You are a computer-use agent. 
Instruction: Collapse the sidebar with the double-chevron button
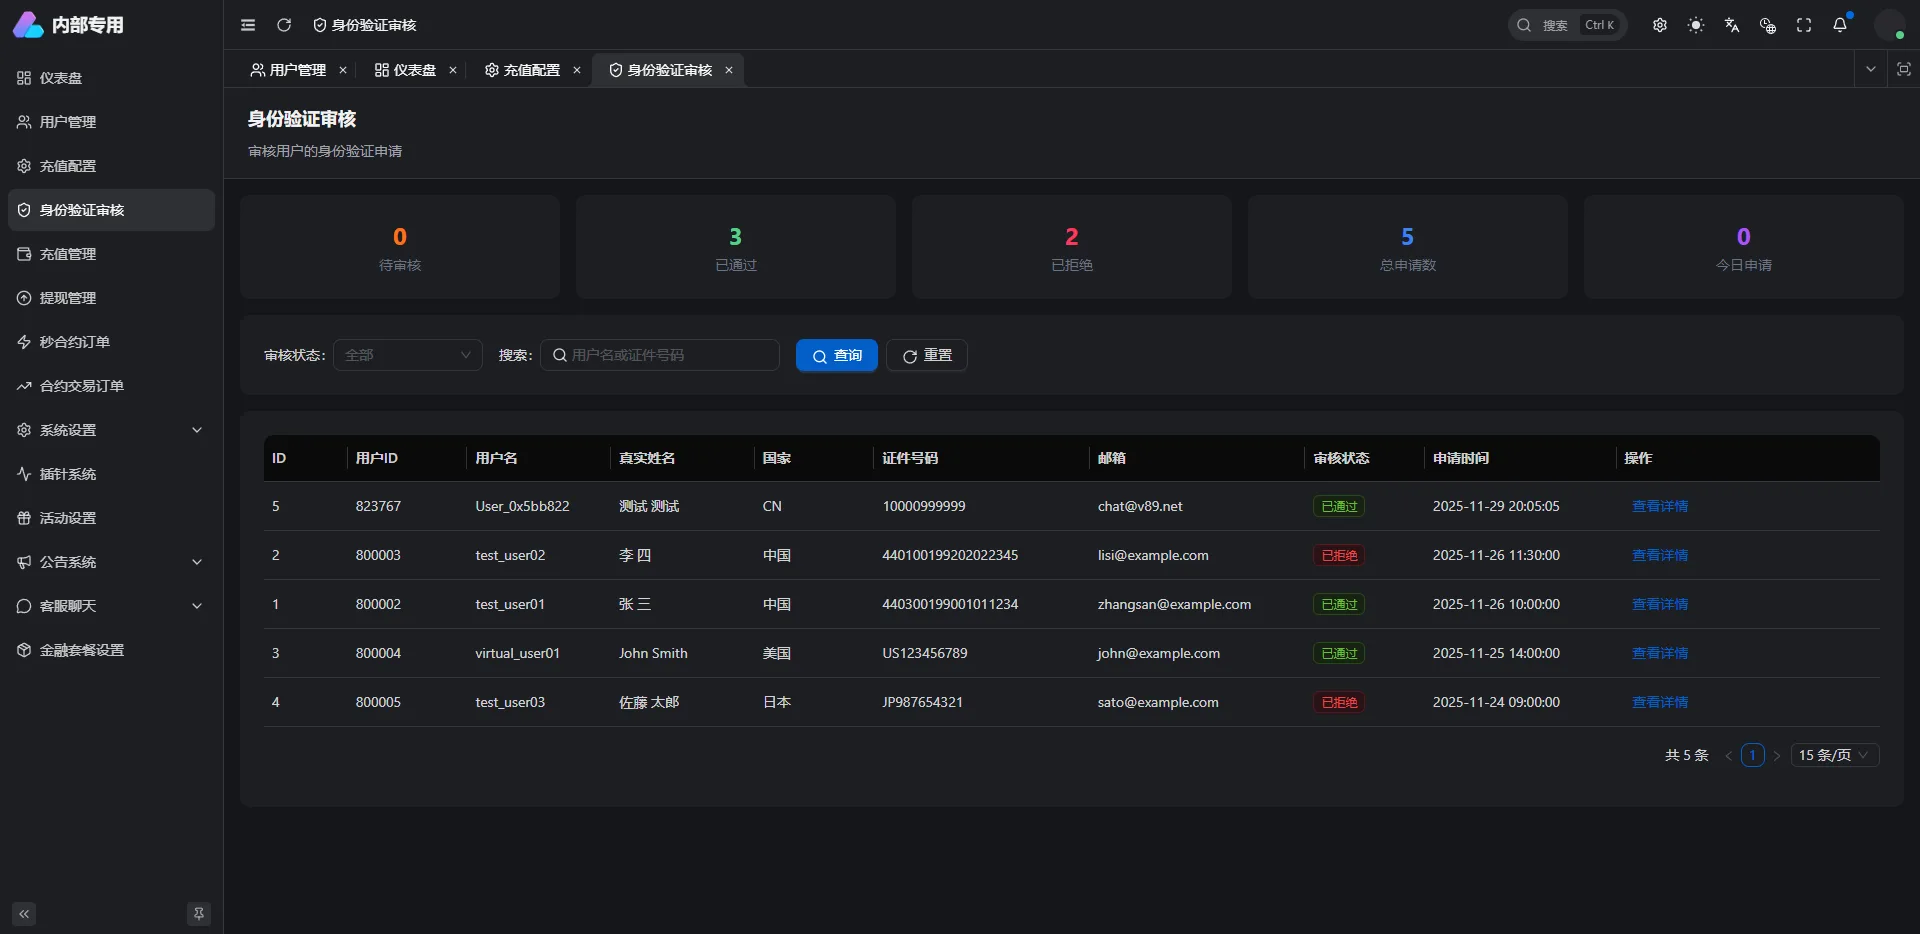pos(24,914)
